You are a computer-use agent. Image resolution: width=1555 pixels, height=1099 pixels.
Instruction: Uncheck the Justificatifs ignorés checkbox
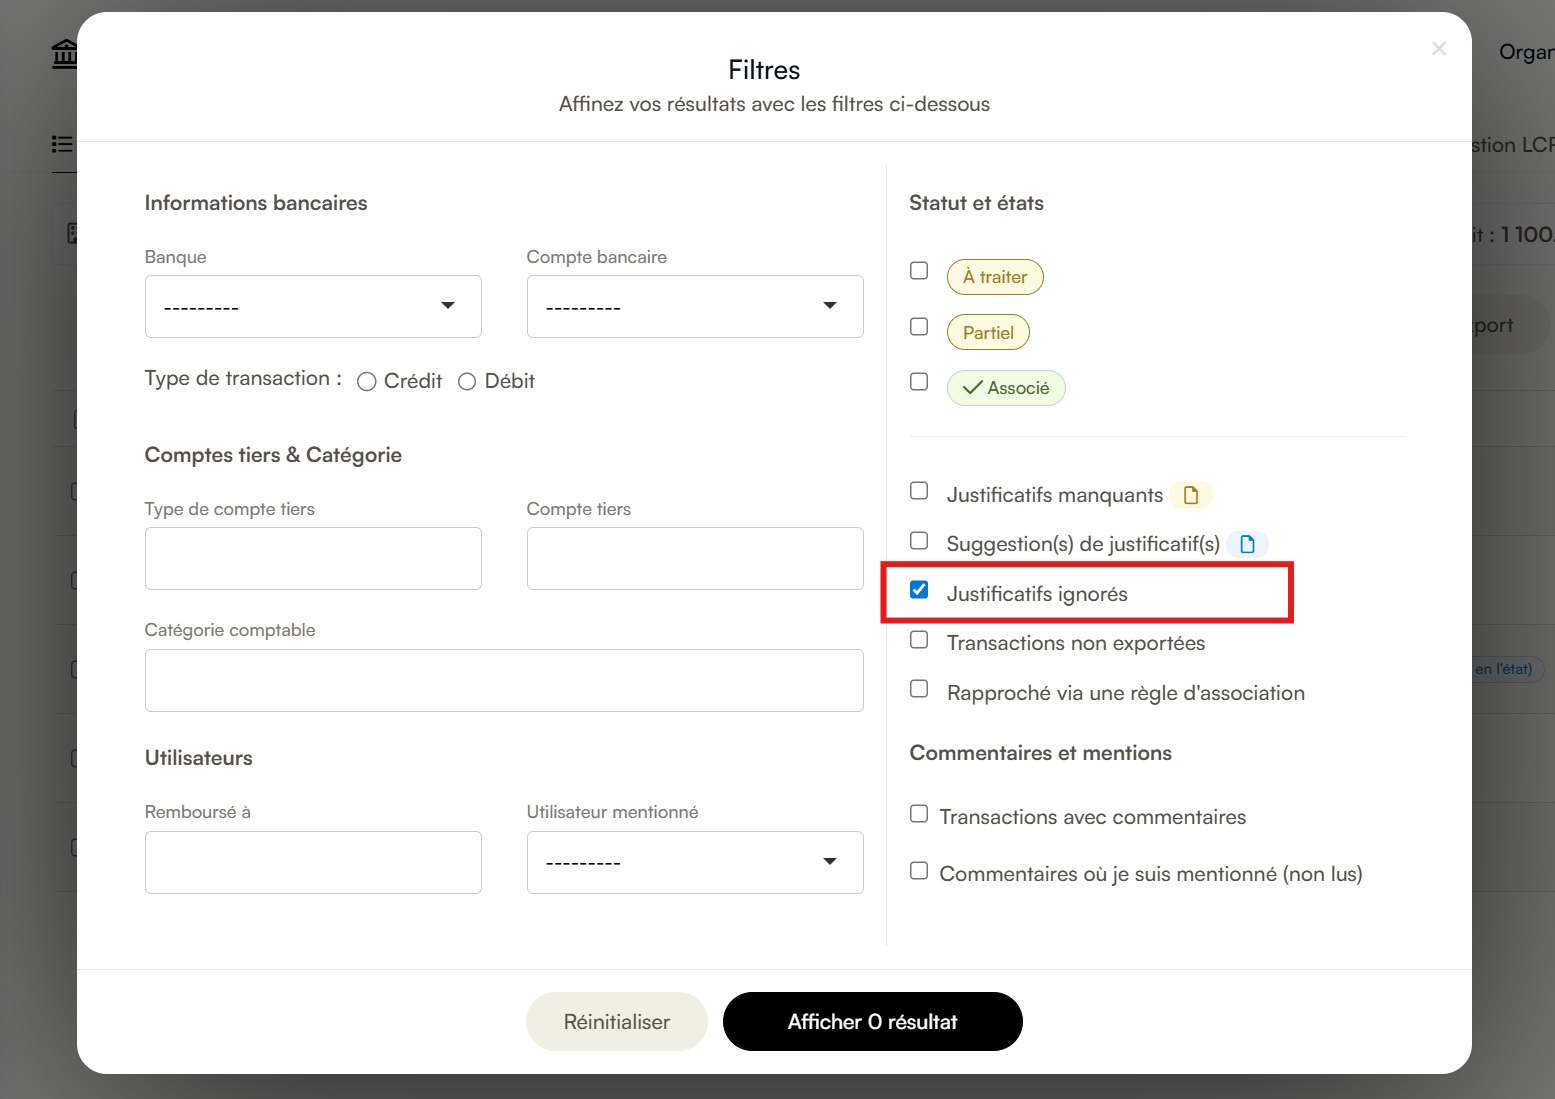[919, 590]
